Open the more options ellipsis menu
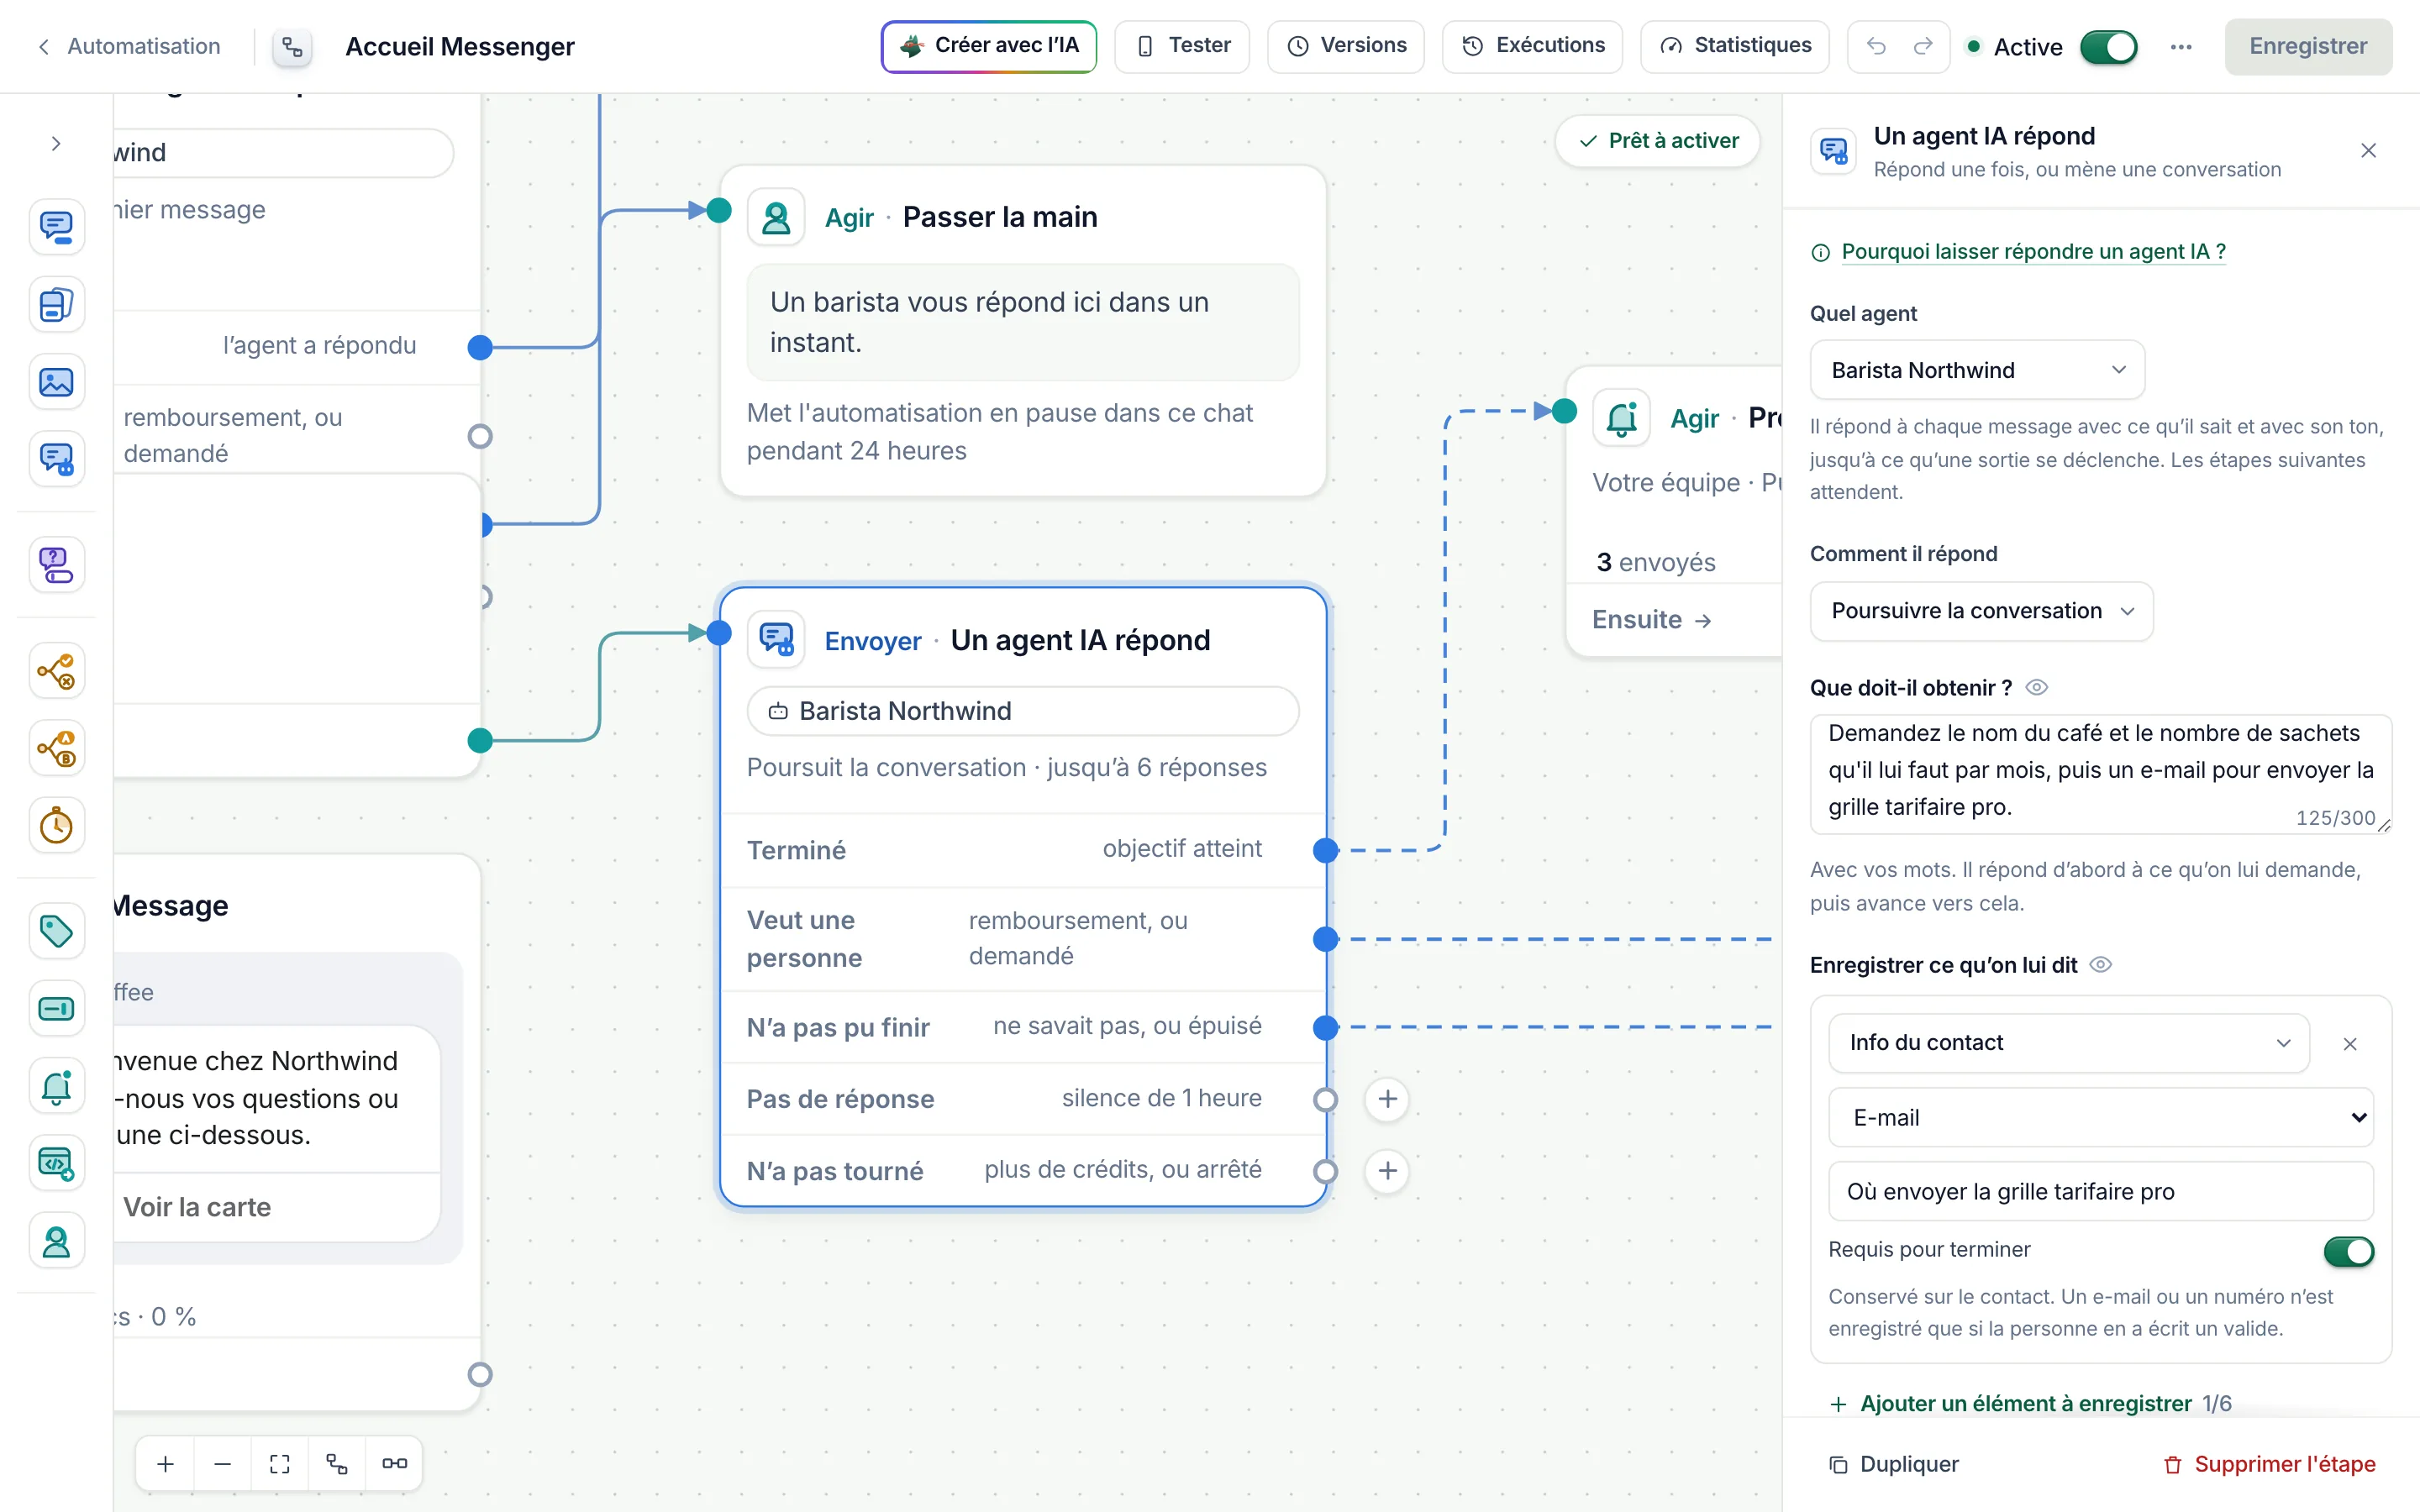This screenshot has width=2420, height=1512. click(2182, 46)
